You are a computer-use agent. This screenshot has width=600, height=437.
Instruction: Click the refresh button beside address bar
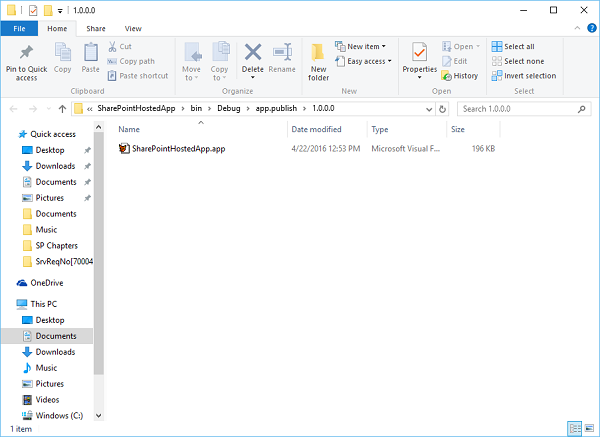point(442,109)
